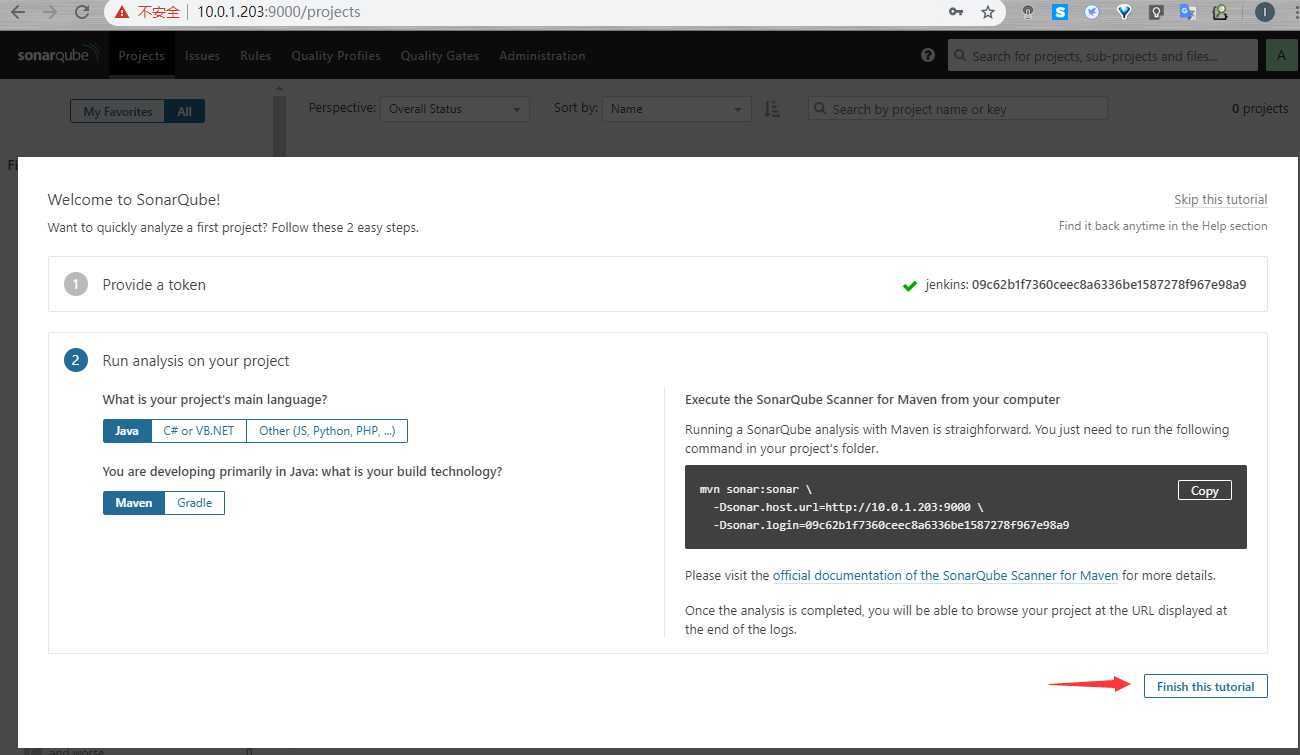
Task: Bookmark the page with the star icon
Action: coord(988,12)
